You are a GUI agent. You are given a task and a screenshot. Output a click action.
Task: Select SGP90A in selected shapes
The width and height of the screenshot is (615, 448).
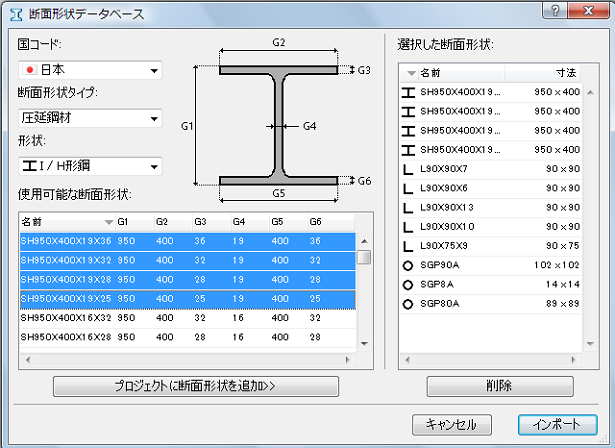coord(491,265)
